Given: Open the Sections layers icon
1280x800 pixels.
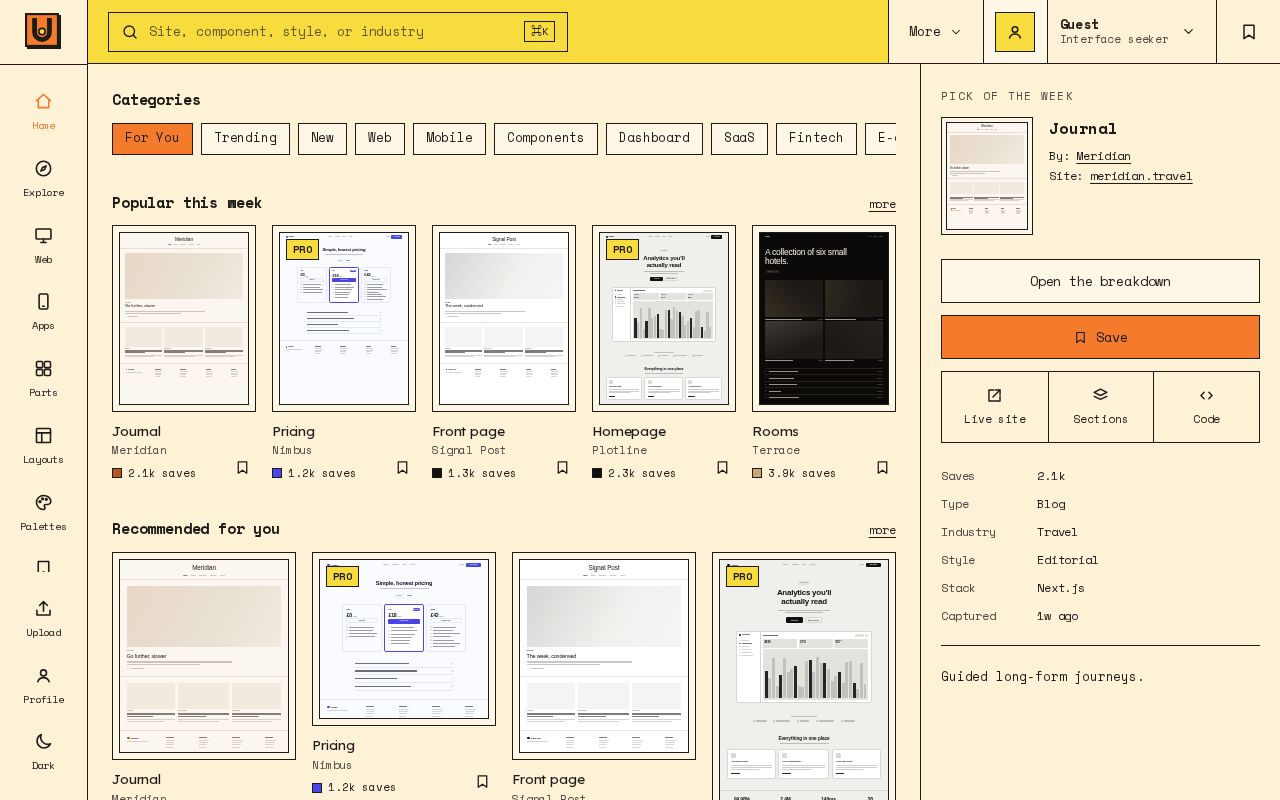Looking at the screenshot, I should [1100, 395].
